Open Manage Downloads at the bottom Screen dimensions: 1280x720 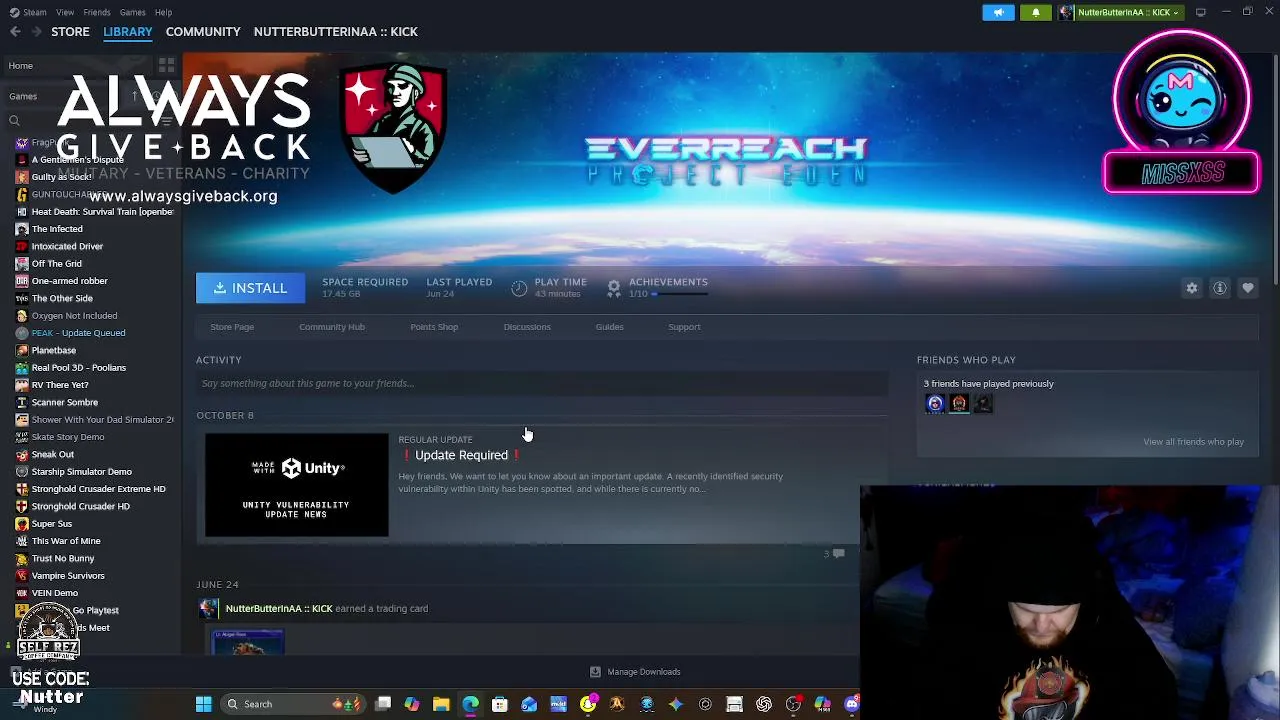click(x=635, y=672)
